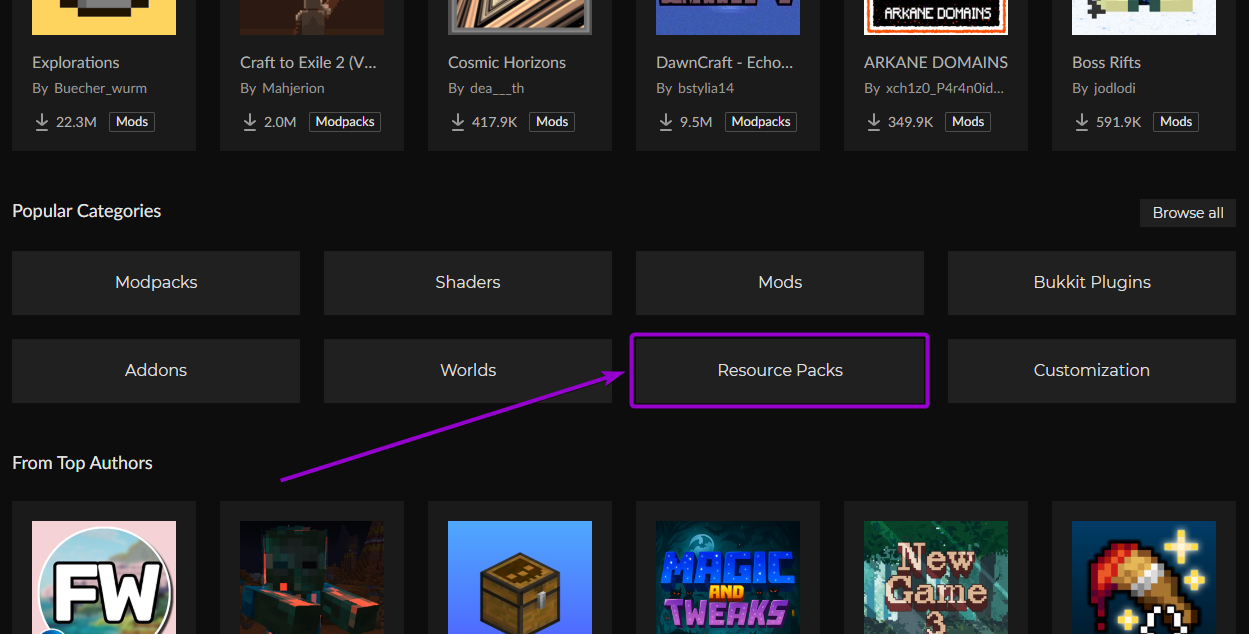Click the download icon on Craft to Exile 2
The image size is (1249, 634).
point(249,121)
